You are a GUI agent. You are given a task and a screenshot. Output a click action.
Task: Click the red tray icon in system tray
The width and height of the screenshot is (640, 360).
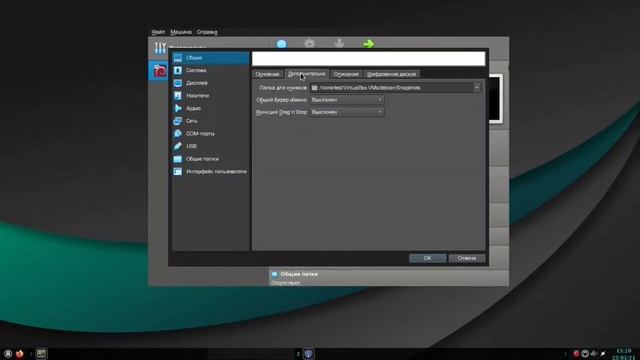click(576, 353)
